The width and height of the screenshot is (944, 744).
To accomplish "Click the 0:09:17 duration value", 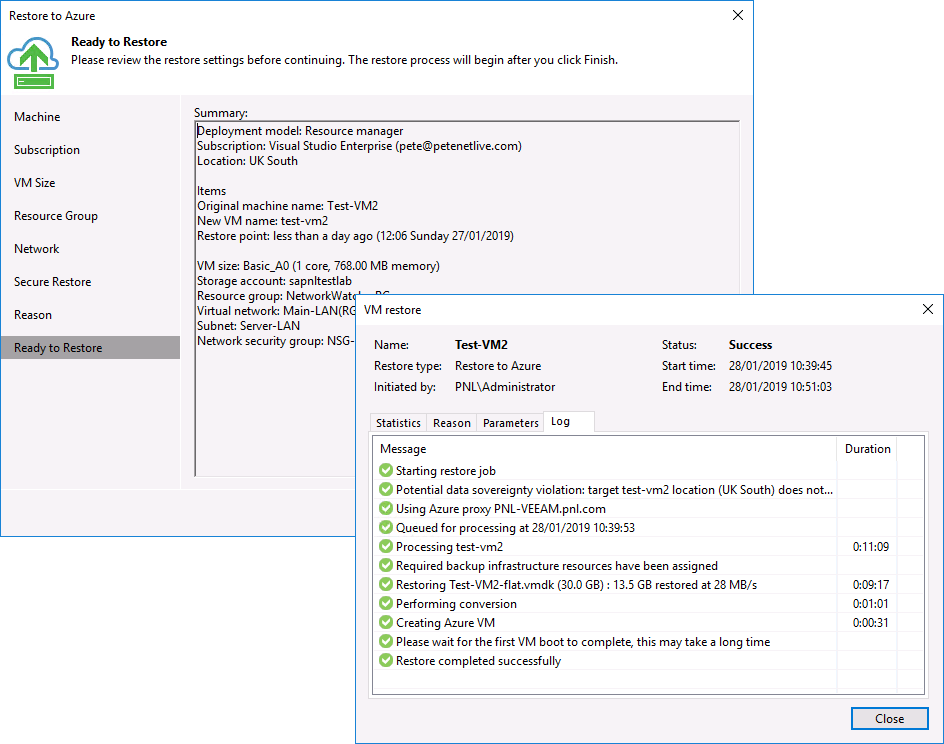I will [x=871, y=584].
